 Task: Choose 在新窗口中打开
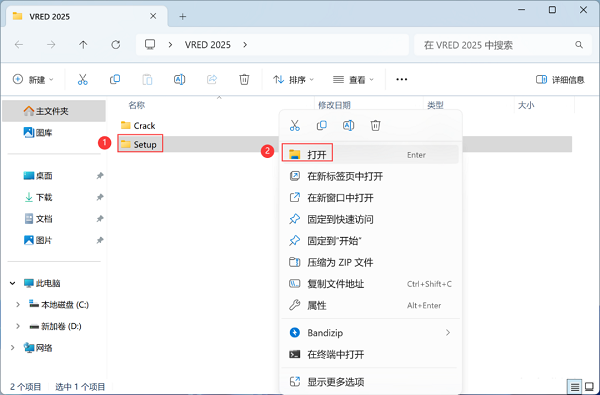point(370,198)
